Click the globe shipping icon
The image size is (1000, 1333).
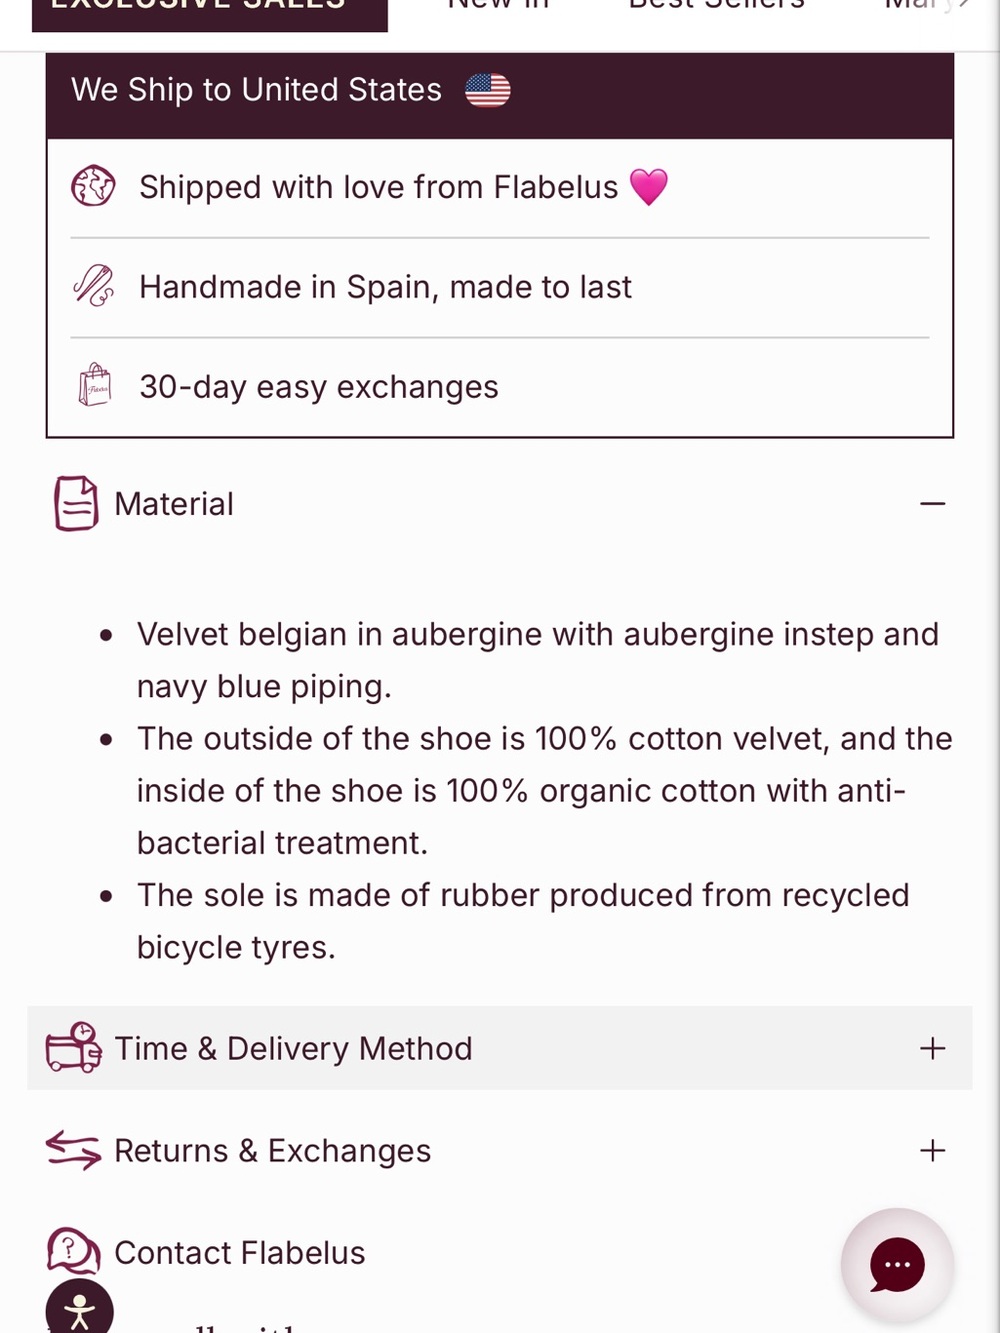point(93,186)
